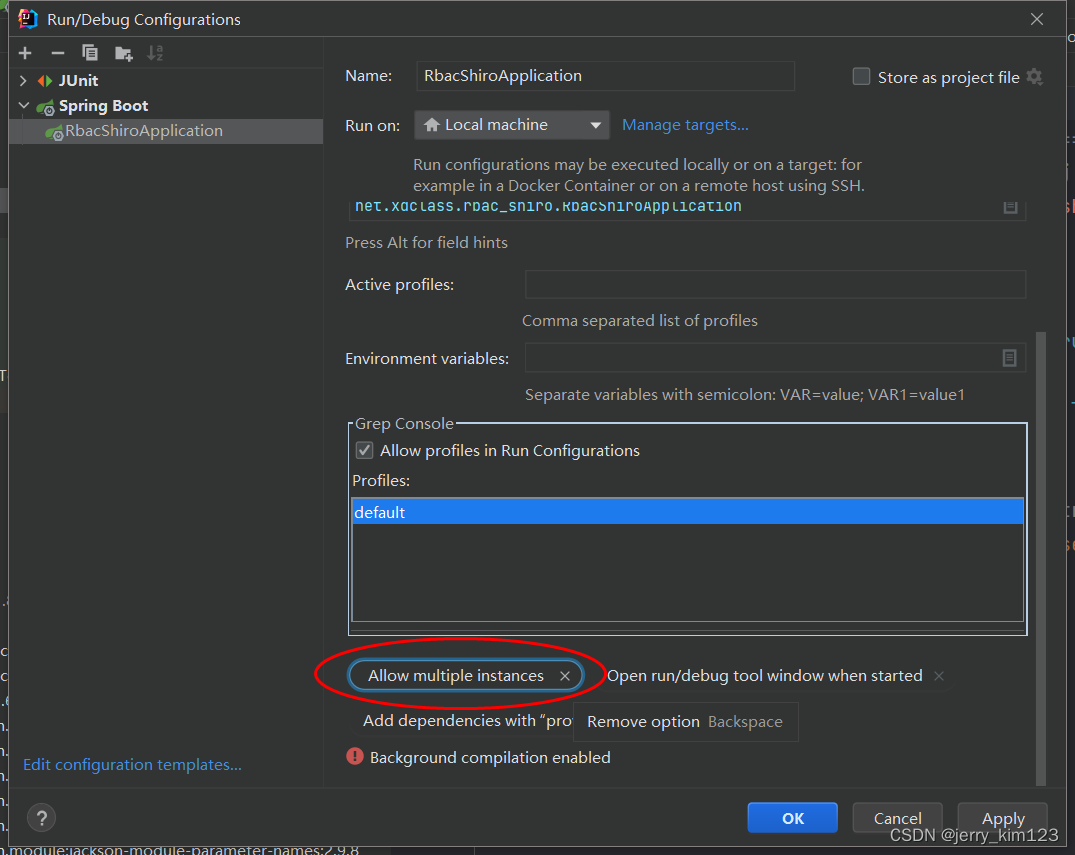Confirm with the OK button

coord(793,817)
